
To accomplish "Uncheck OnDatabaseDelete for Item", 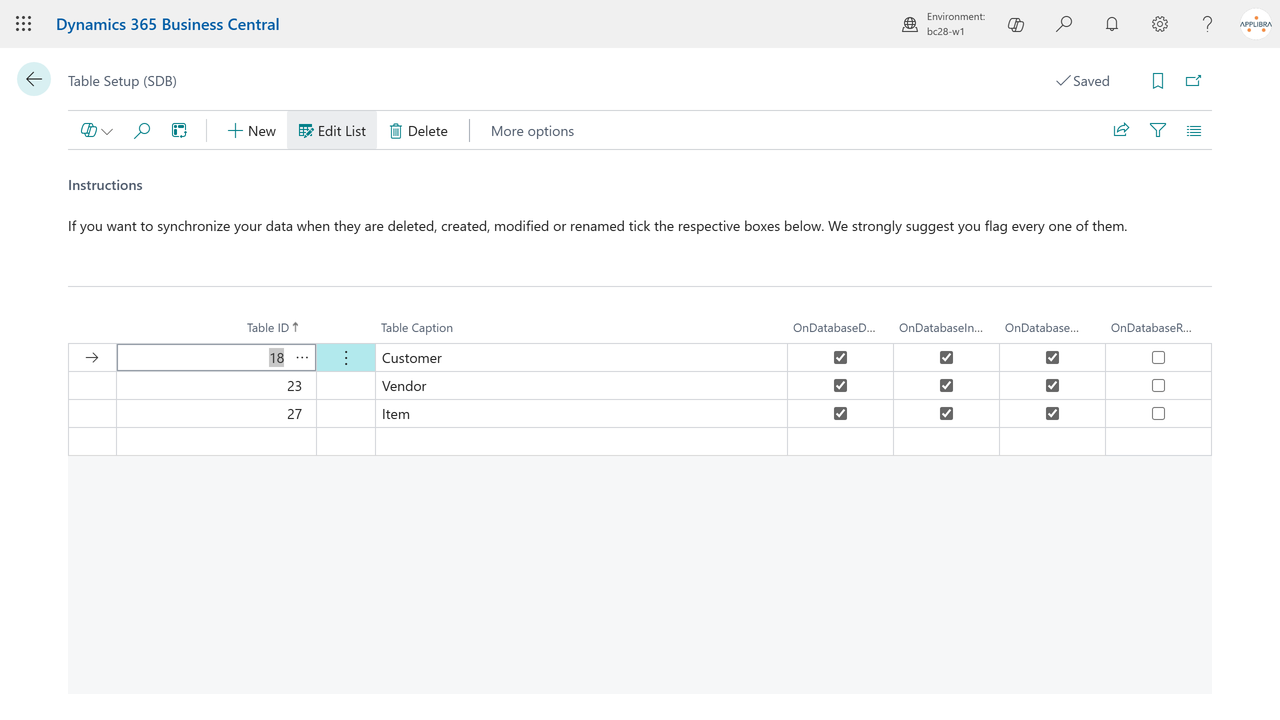I will pyautogui.click(x=840, y=414).
